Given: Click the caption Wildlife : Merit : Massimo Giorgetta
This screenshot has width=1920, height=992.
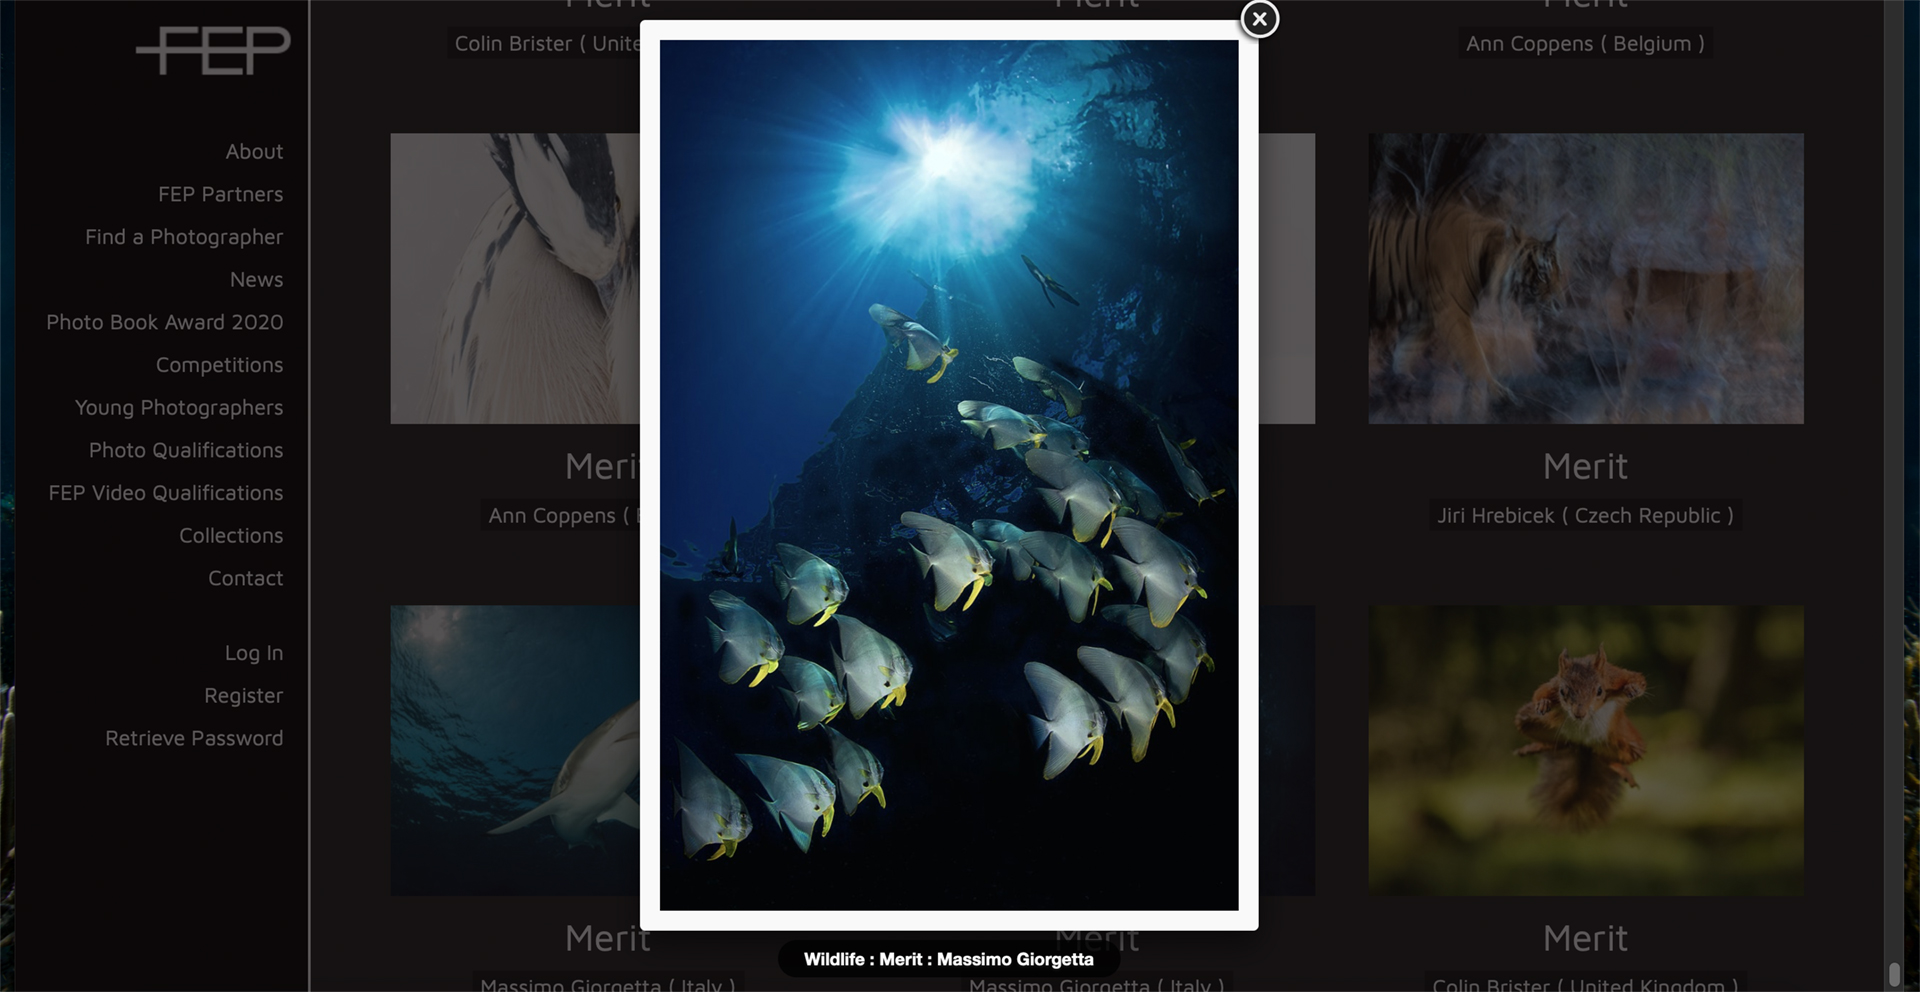Looking at the screenshot, I should tap(949, 960).
